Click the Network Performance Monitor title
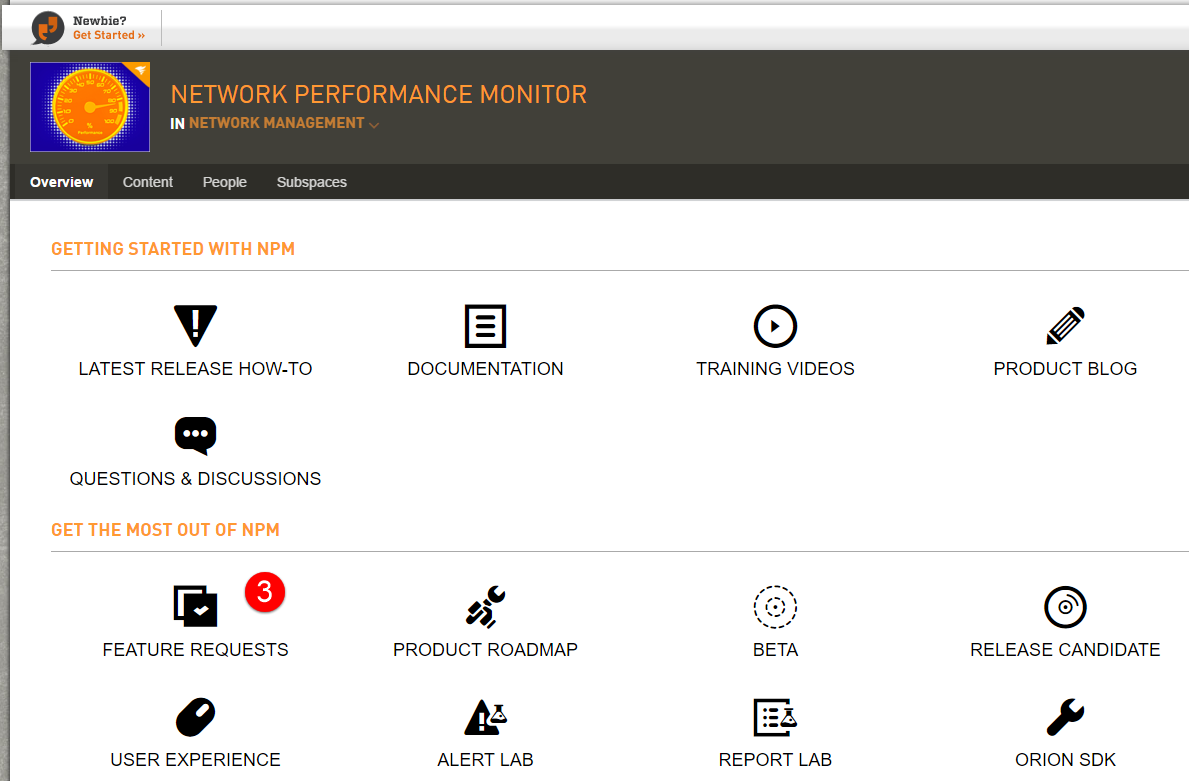This screenshot has height=781, width=1189. (x=379, y=94)
